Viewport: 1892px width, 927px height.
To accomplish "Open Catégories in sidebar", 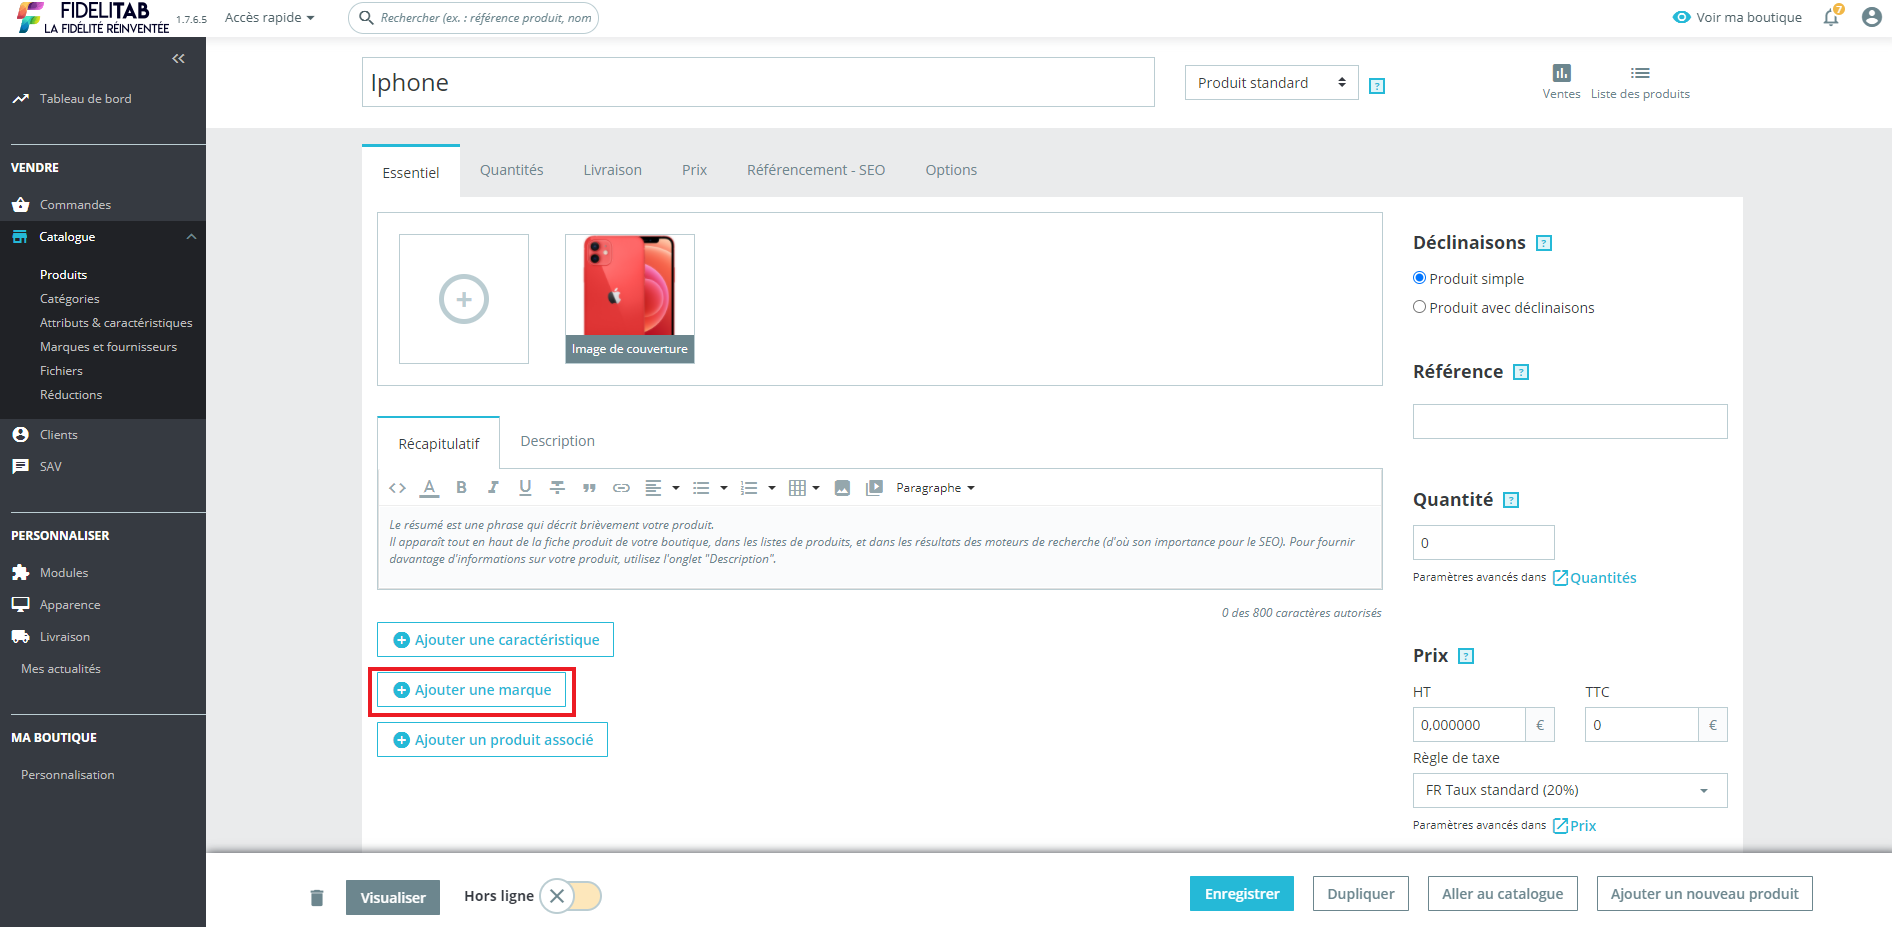I will 69,299.
